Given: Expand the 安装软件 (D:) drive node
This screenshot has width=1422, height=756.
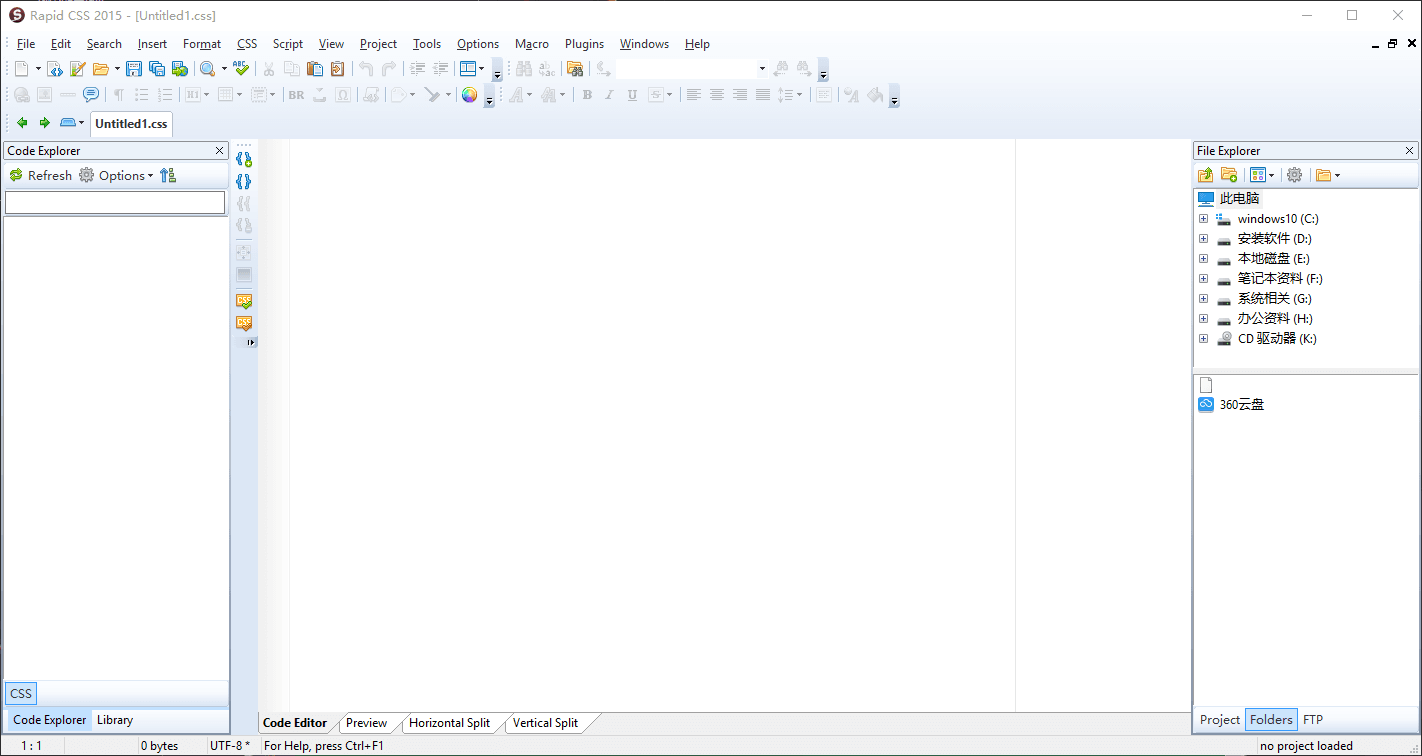Looking at the screenshot, I should pos(1204,238).
